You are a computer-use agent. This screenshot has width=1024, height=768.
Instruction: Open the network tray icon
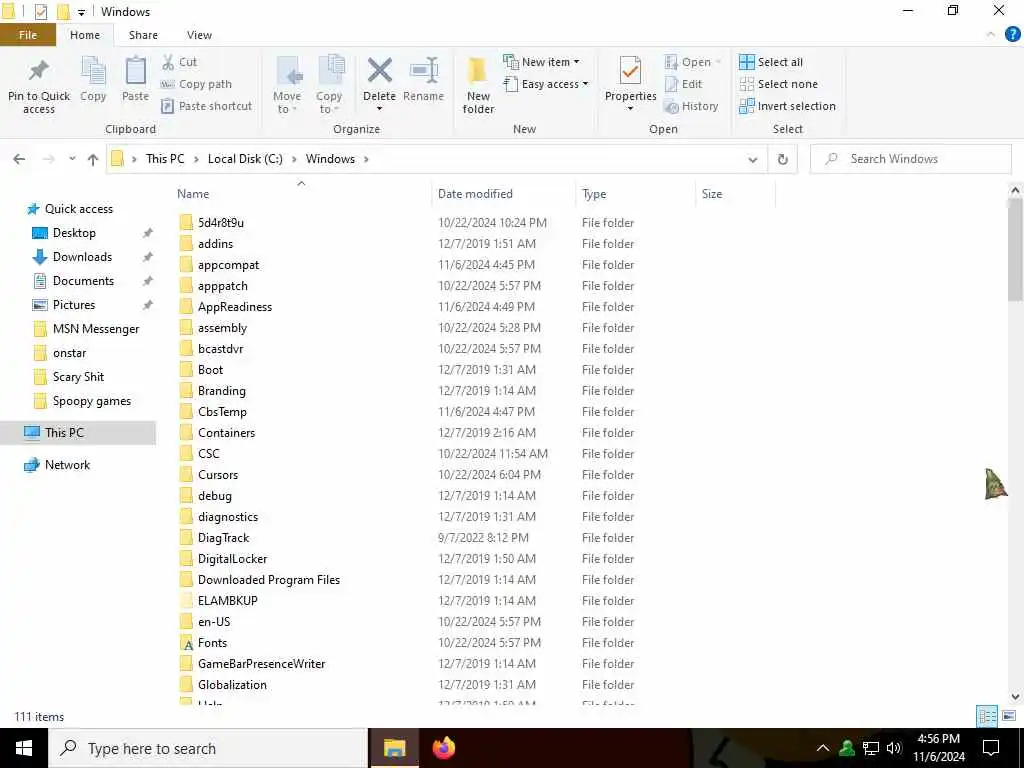(871, 748)
